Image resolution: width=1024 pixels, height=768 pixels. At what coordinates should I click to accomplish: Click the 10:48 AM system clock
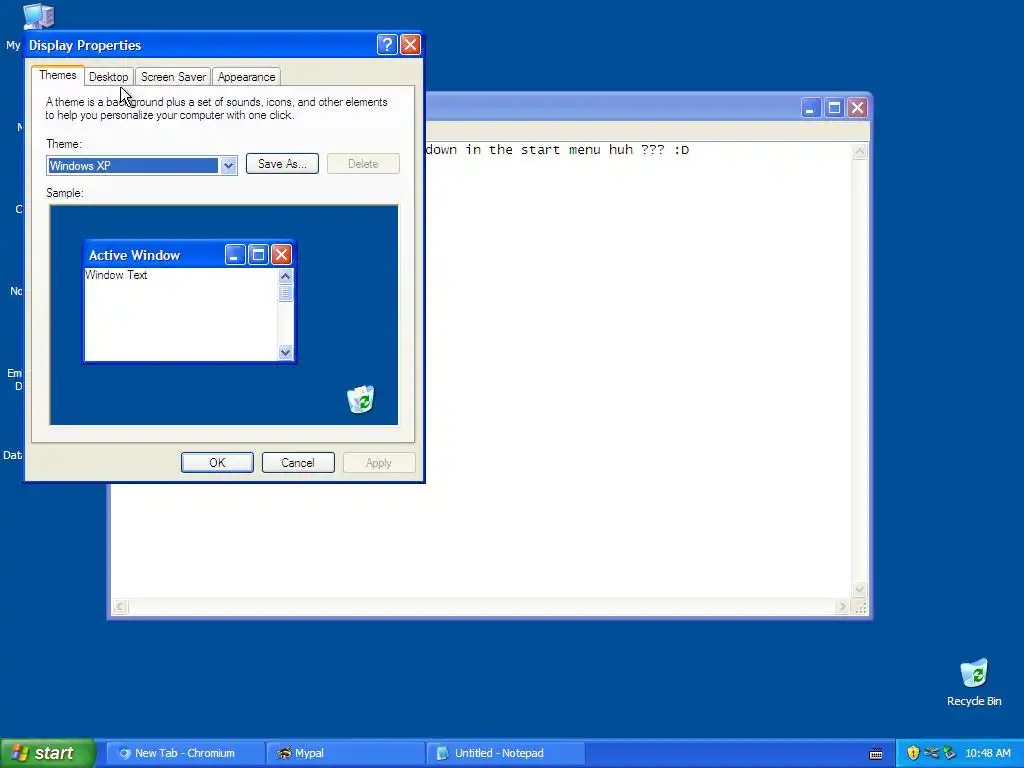pyautogui.click(x=987, y=753)
